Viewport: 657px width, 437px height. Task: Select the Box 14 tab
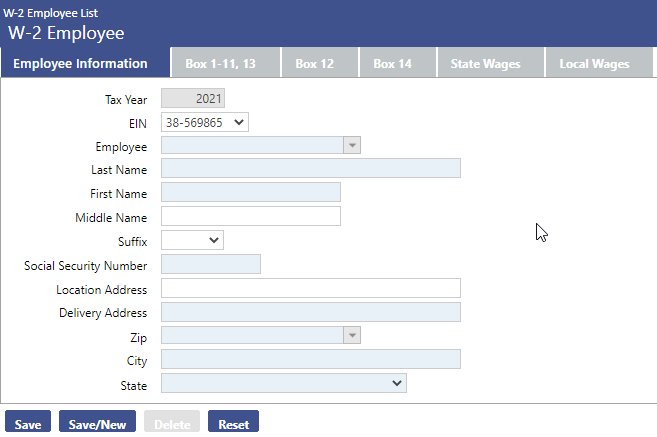pos(392,64)
